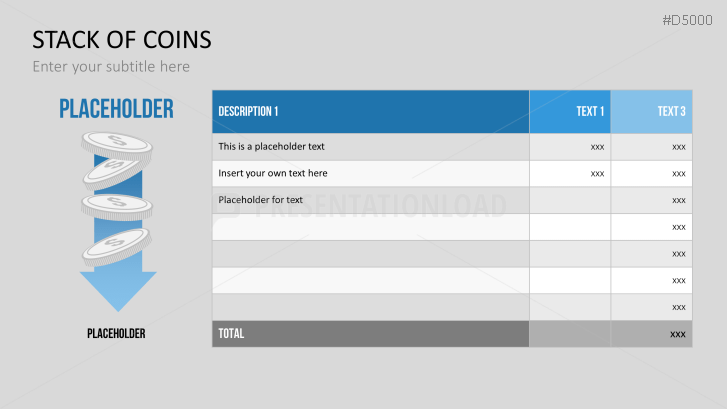This screenshot has height=409, width=727.
Task: Click the TEXT 3 column header
Action: (671, 111)
